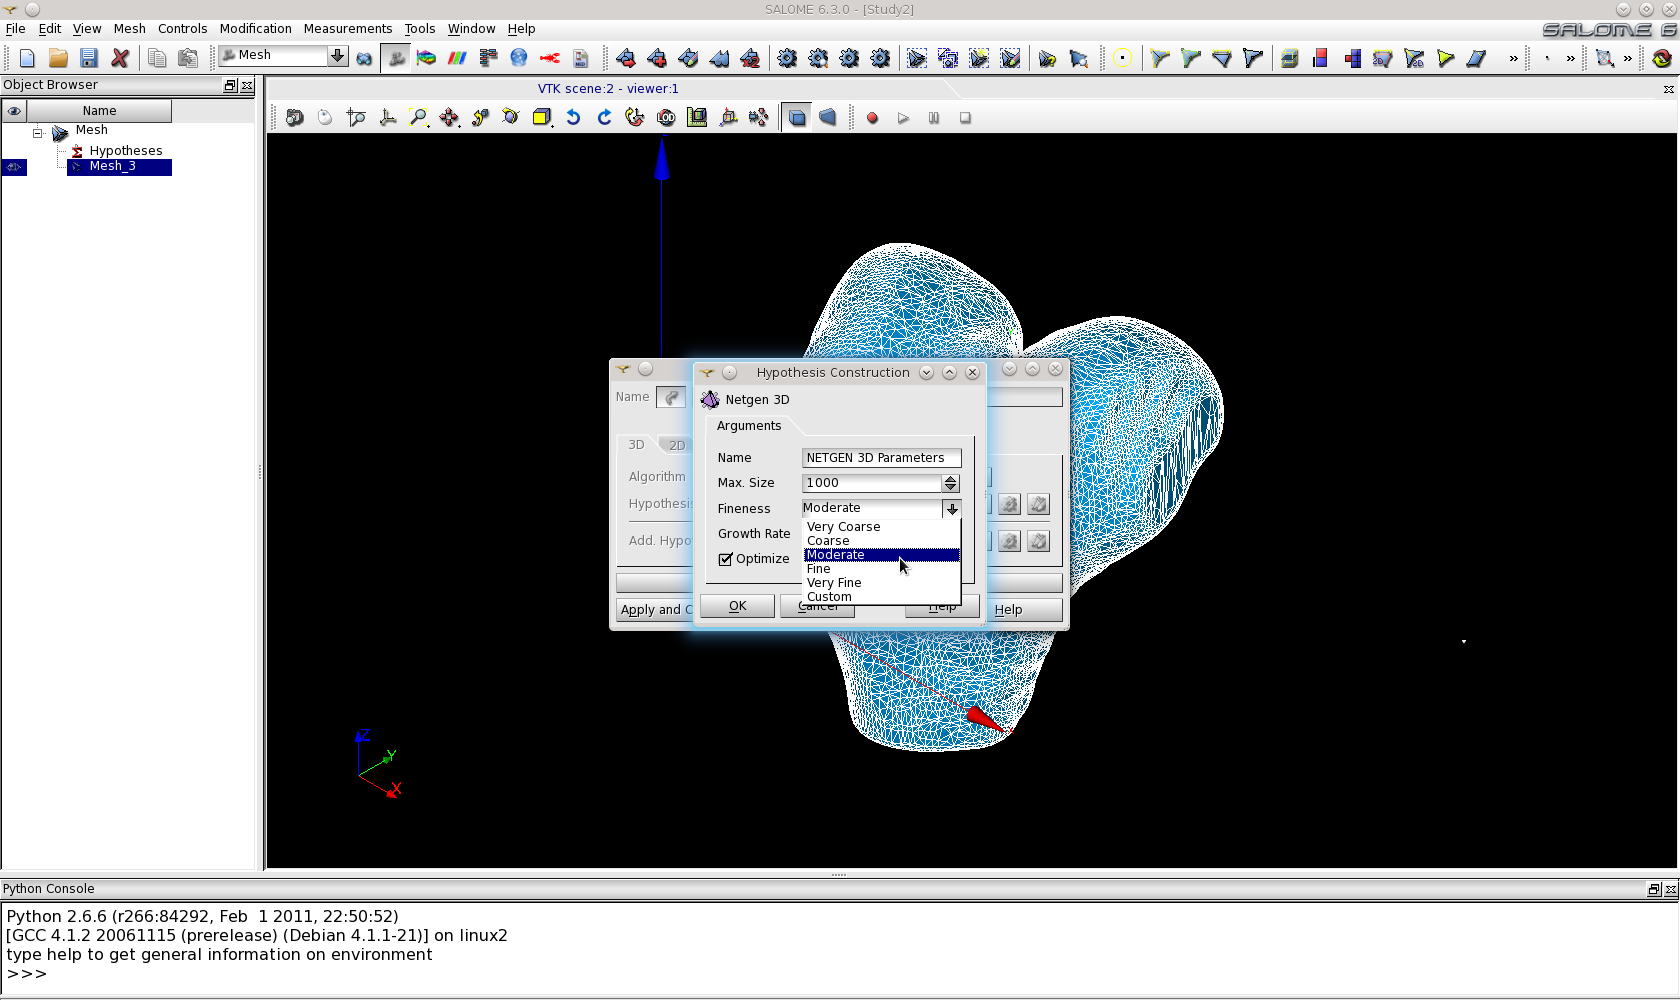The image size is (1680, 1000).
Task: Open the Window menu
Action: tap(471, 28)
